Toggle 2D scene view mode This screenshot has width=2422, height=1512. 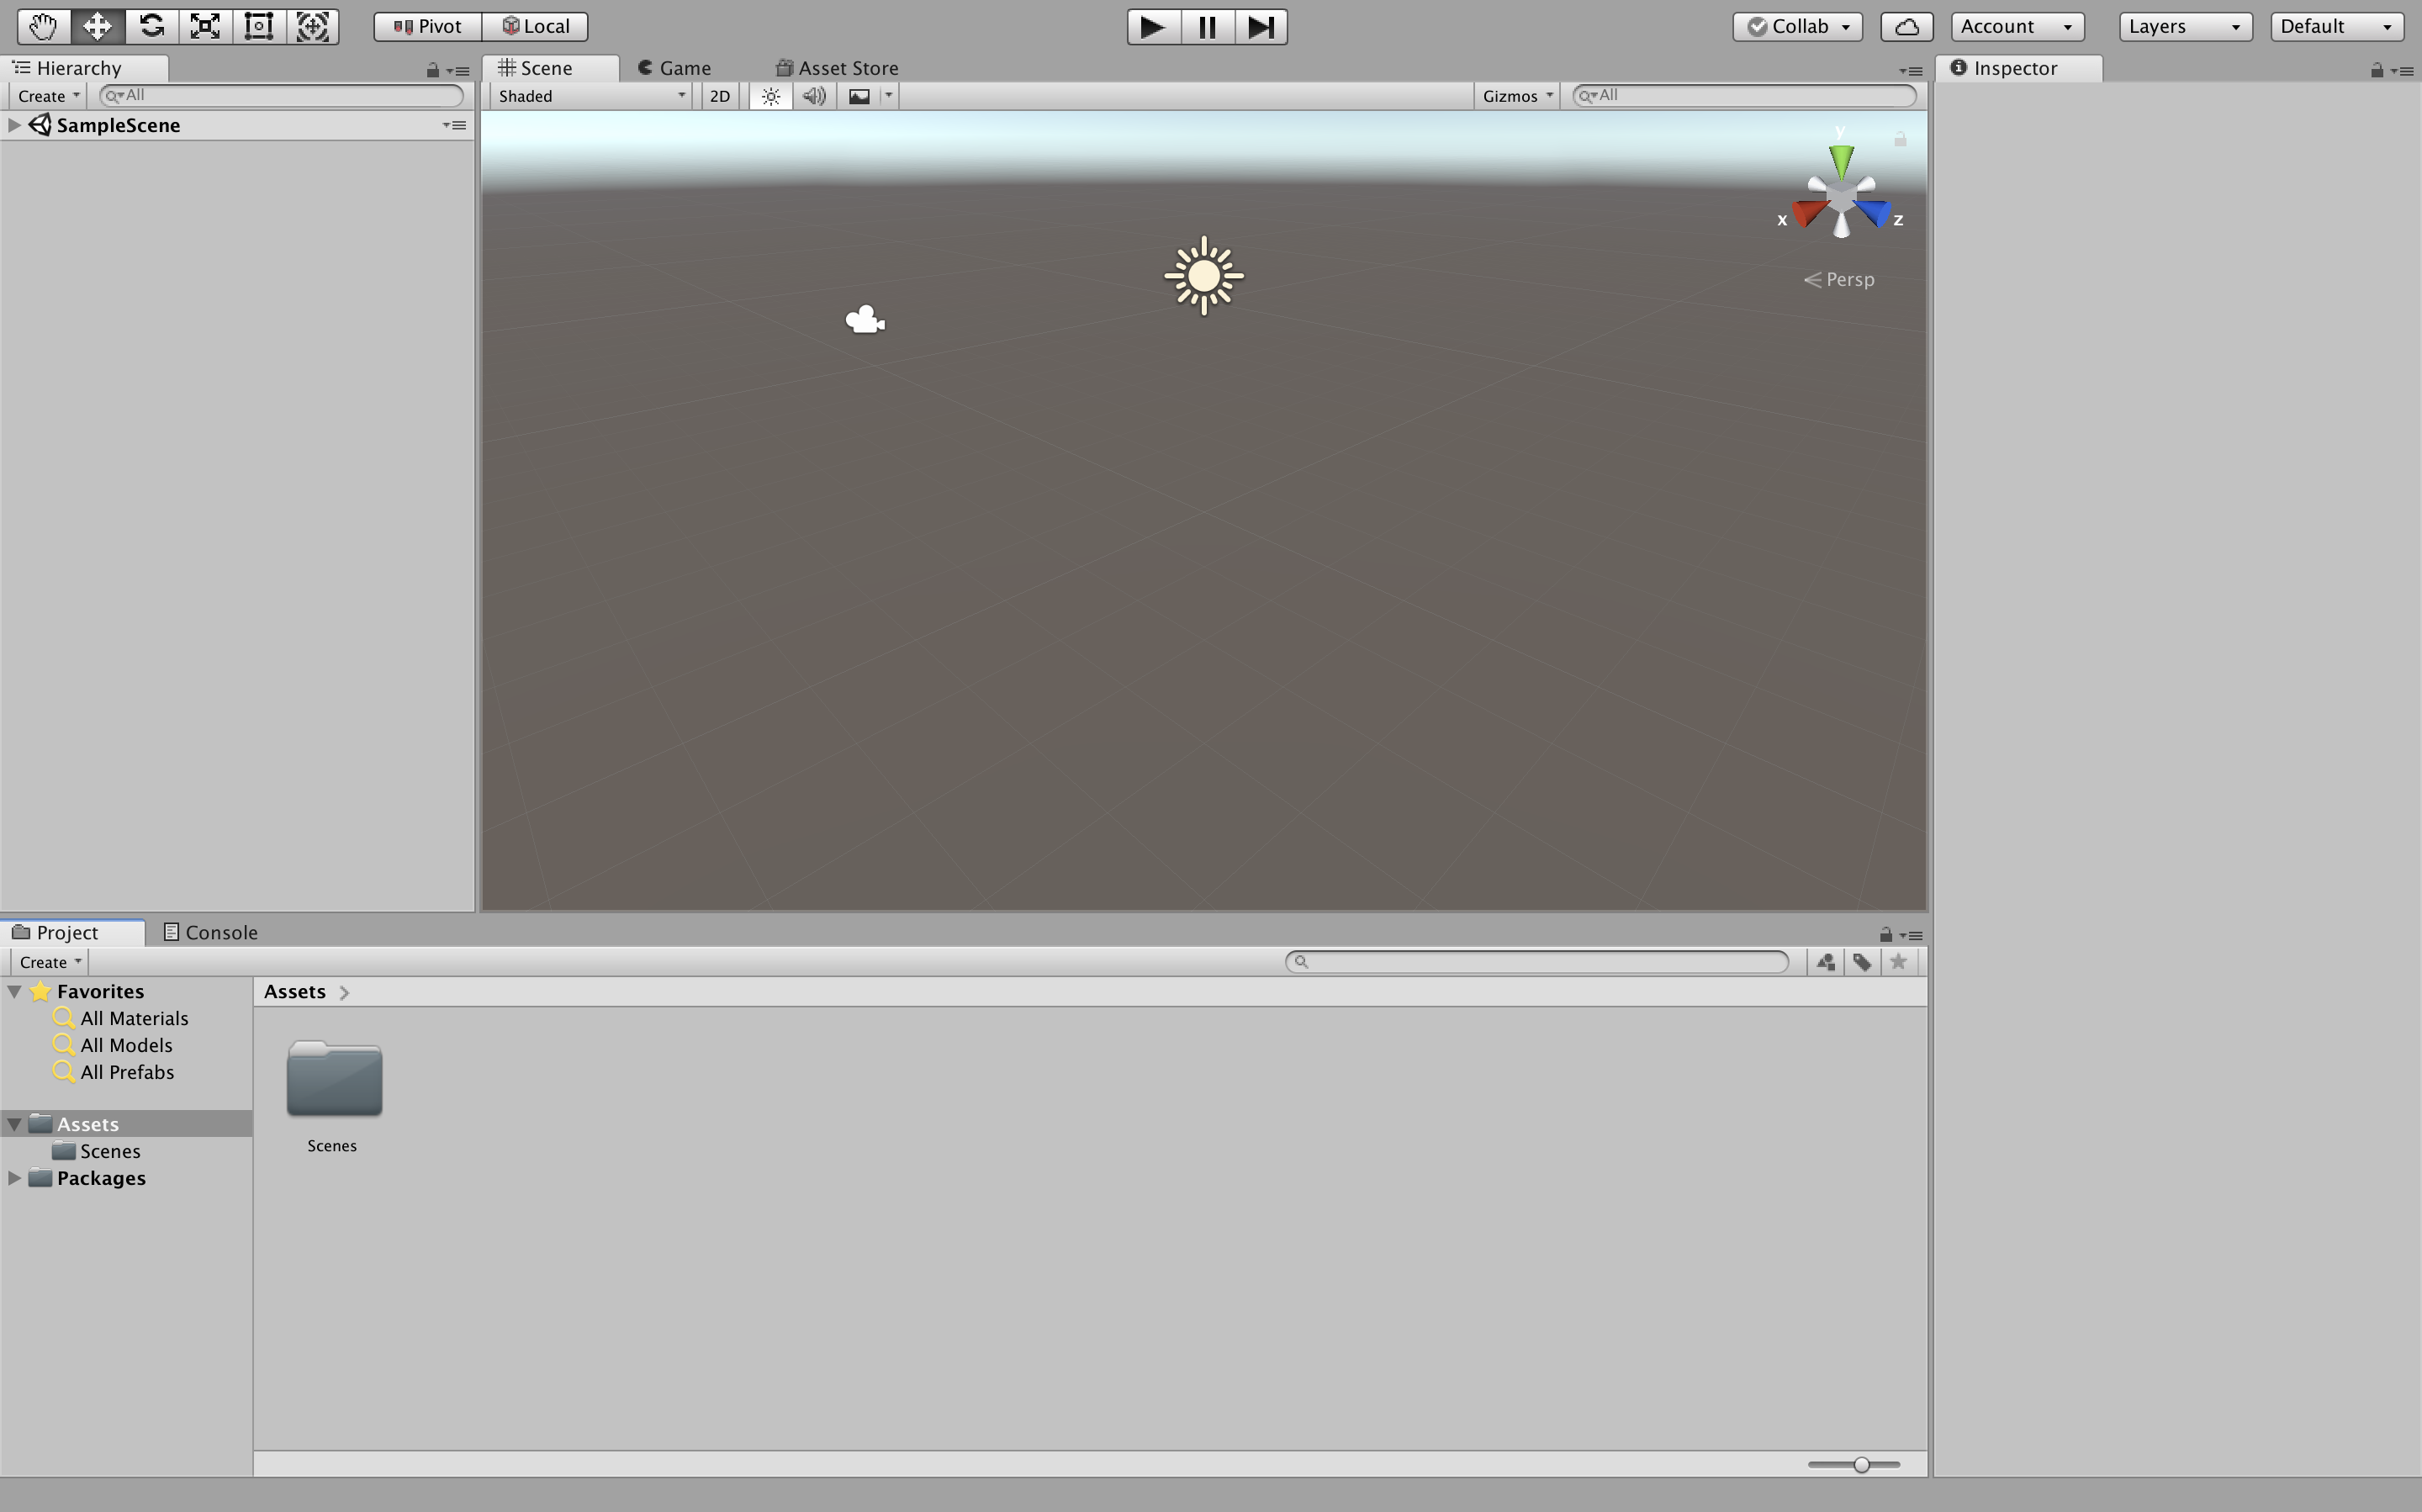(720, 96)
